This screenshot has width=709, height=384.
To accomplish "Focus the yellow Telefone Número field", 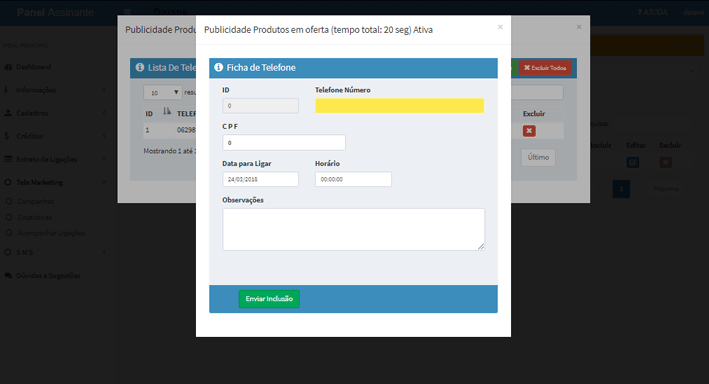I will [x=399, y=106].
